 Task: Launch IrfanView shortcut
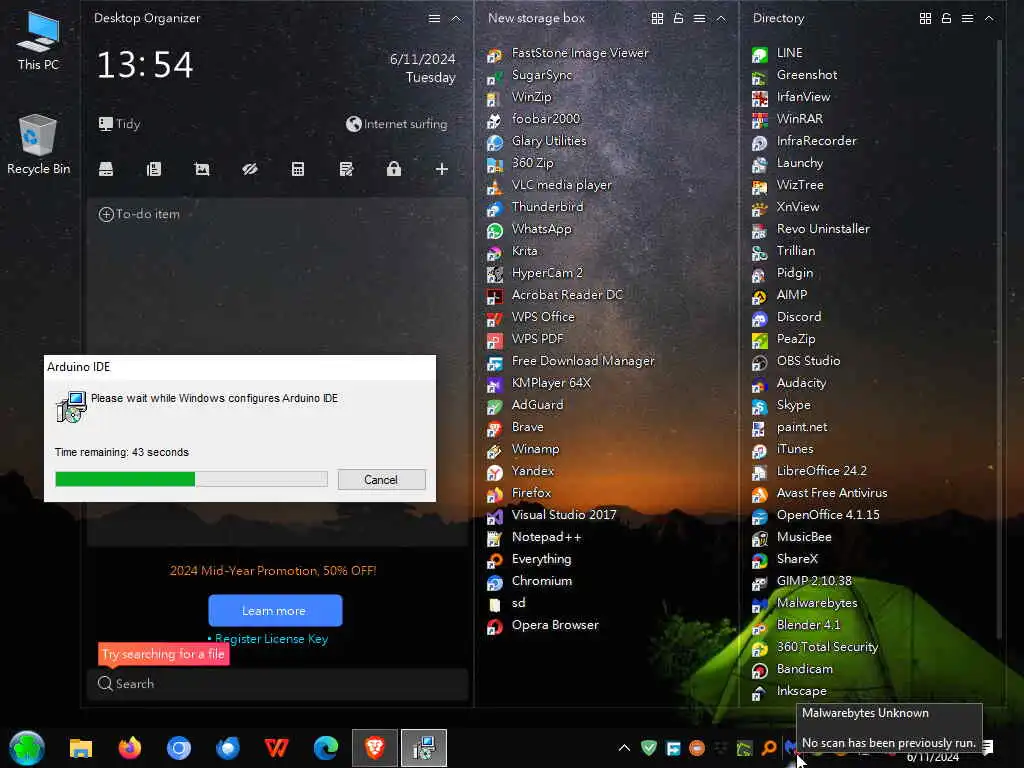pyautogui.click(x=791, y=97)
